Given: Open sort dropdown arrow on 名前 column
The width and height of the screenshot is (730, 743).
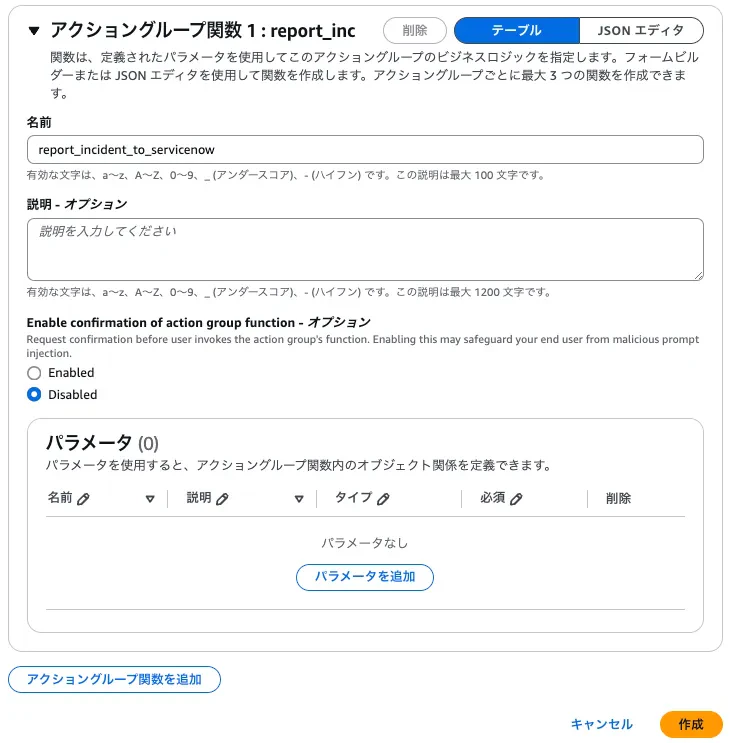Looking at the screenshot, I should point(150,498).
